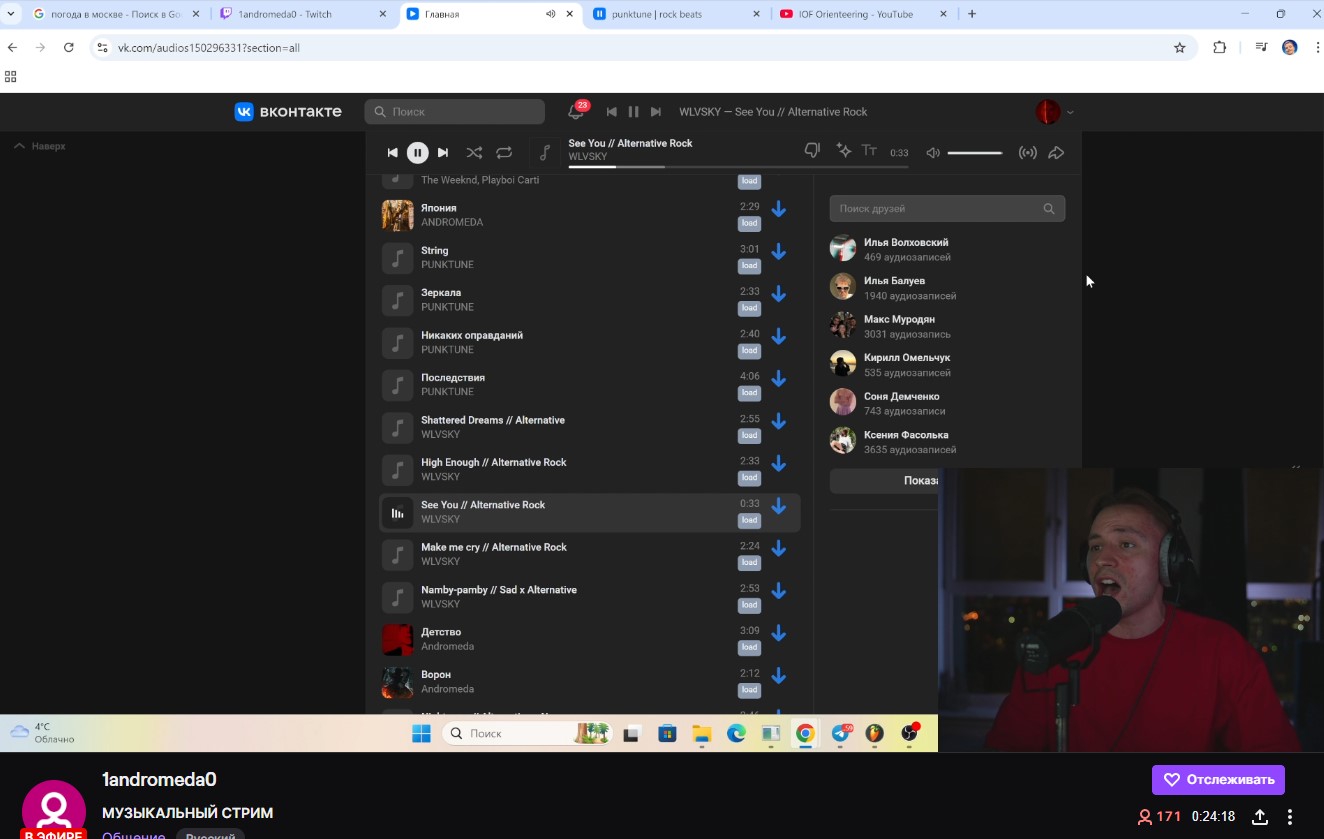Click the sparkle similar-tracks icon
Image resolution: width=1324 pixels, height=839 pixels.
pos(844,151)
